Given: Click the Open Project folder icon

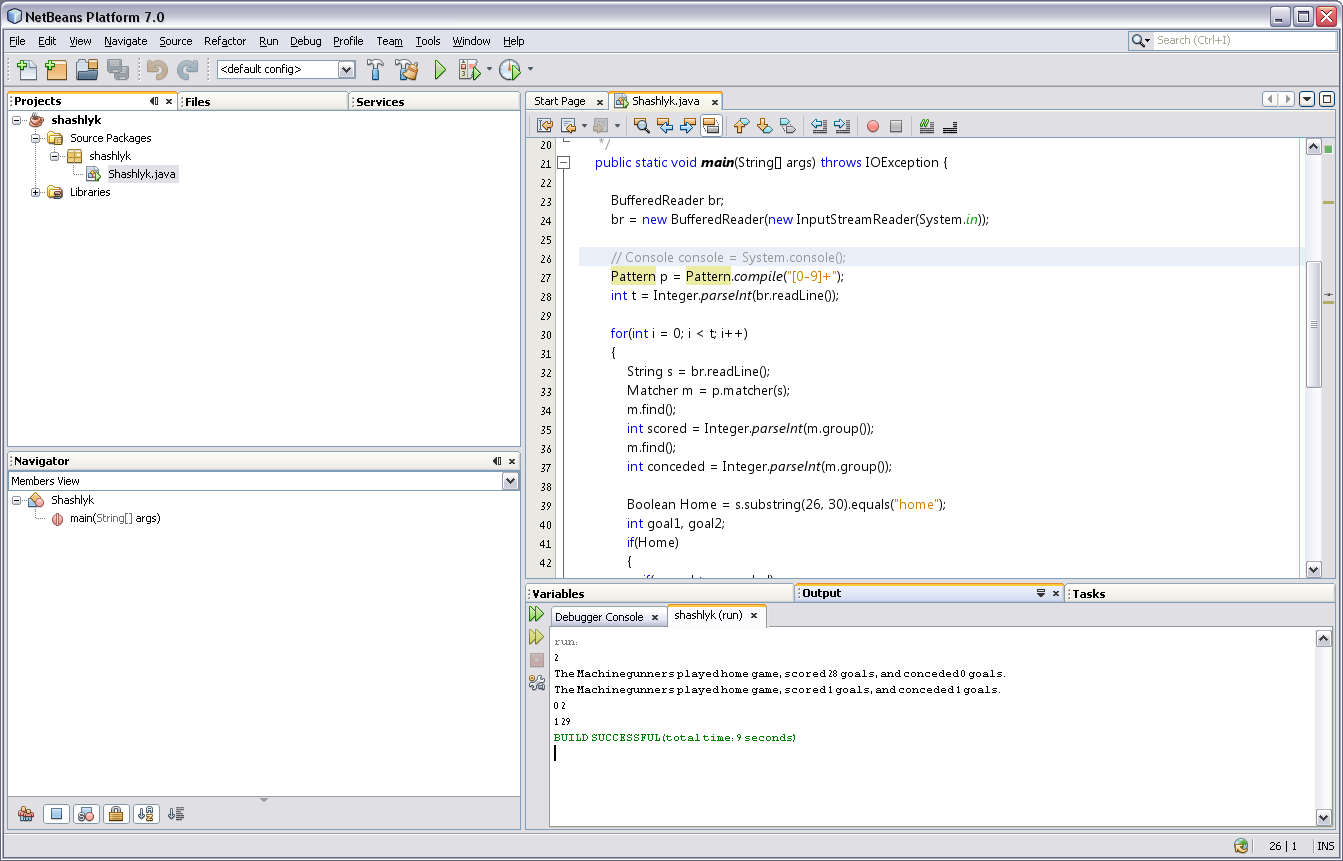Looking at the screenshot, I should coord(87,70).
